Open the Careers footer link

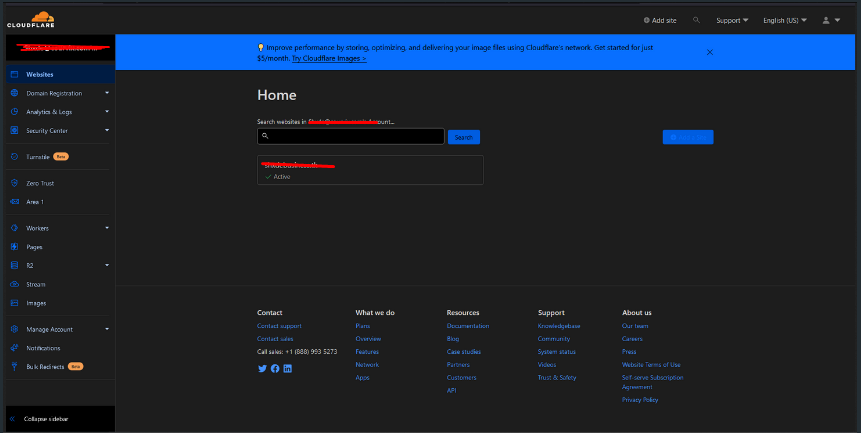click(632, 339)
